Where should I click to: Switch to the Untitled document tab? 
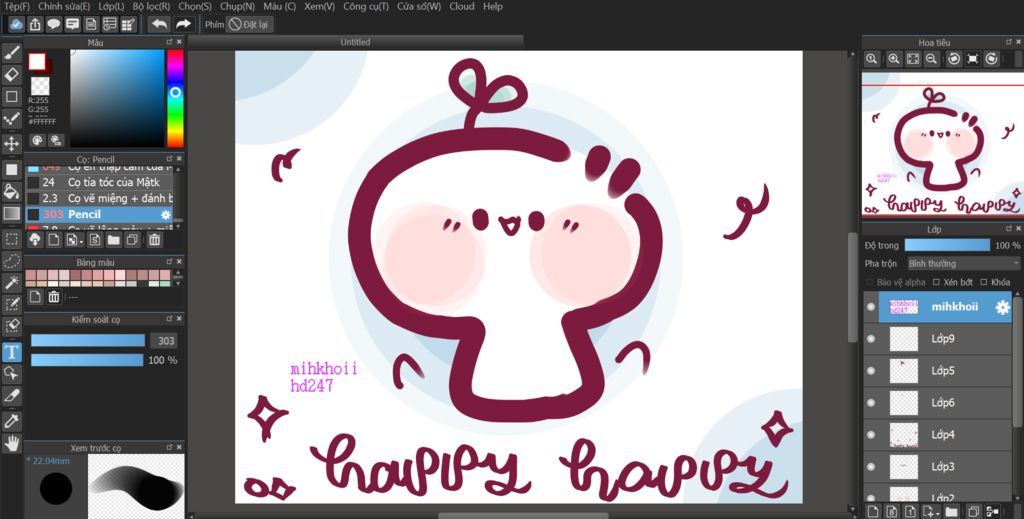click(355, 42)
